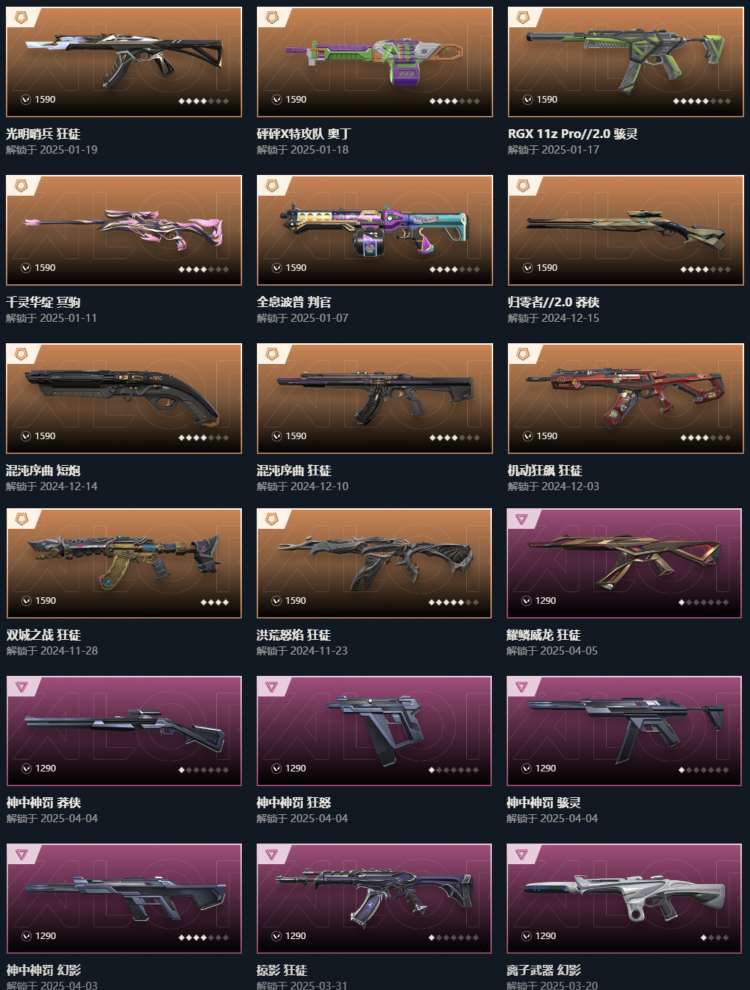
Task: Click the pink tier badge on 耀鳞威龙 狂徒 card
Action: (x=521, y=519)
